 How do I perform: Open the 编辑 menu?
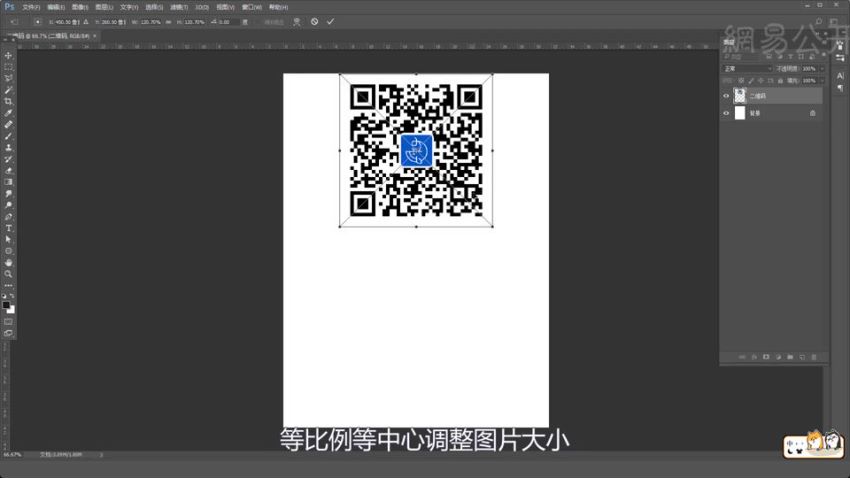(x=56, y=7)
